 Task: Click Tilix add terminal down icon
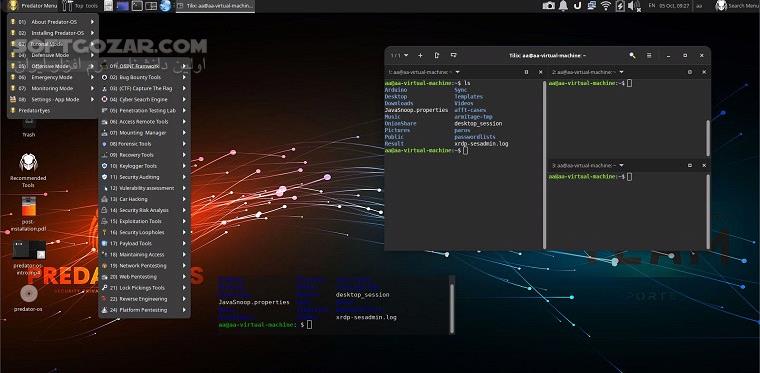pos(454,55)
